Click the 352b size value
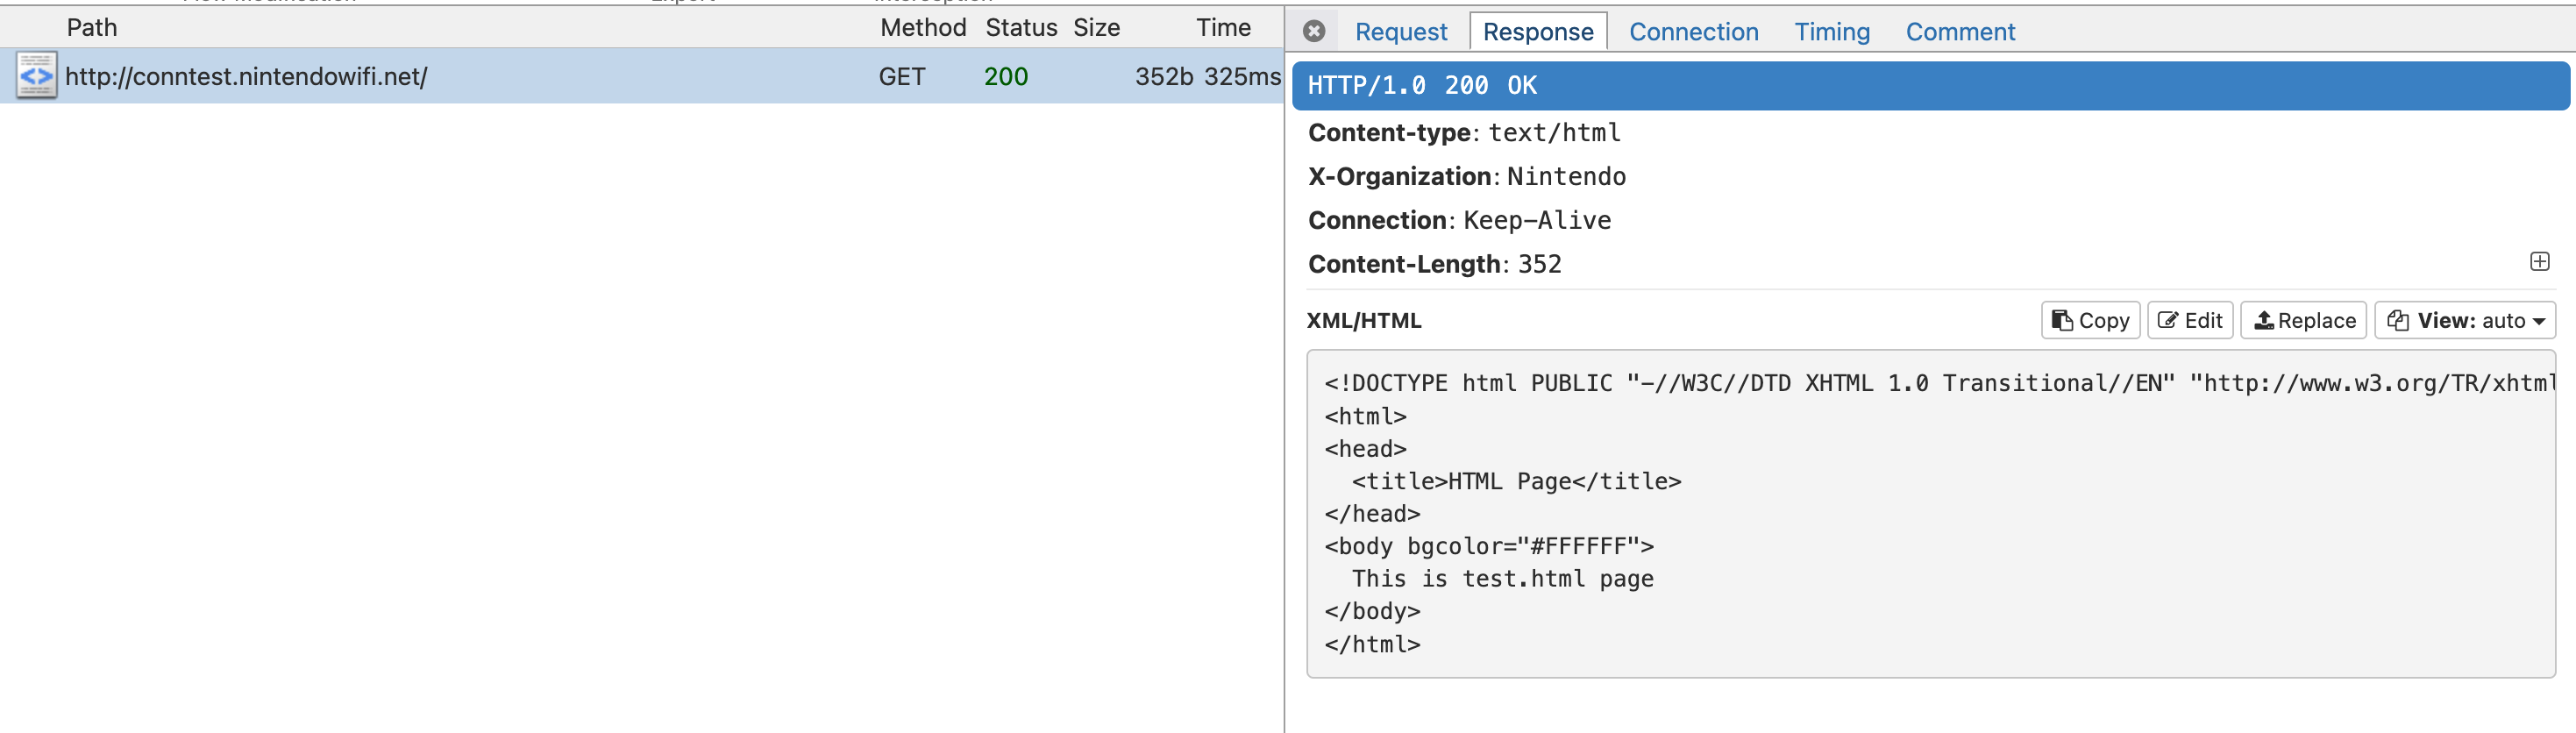 tap(1164, 77)
